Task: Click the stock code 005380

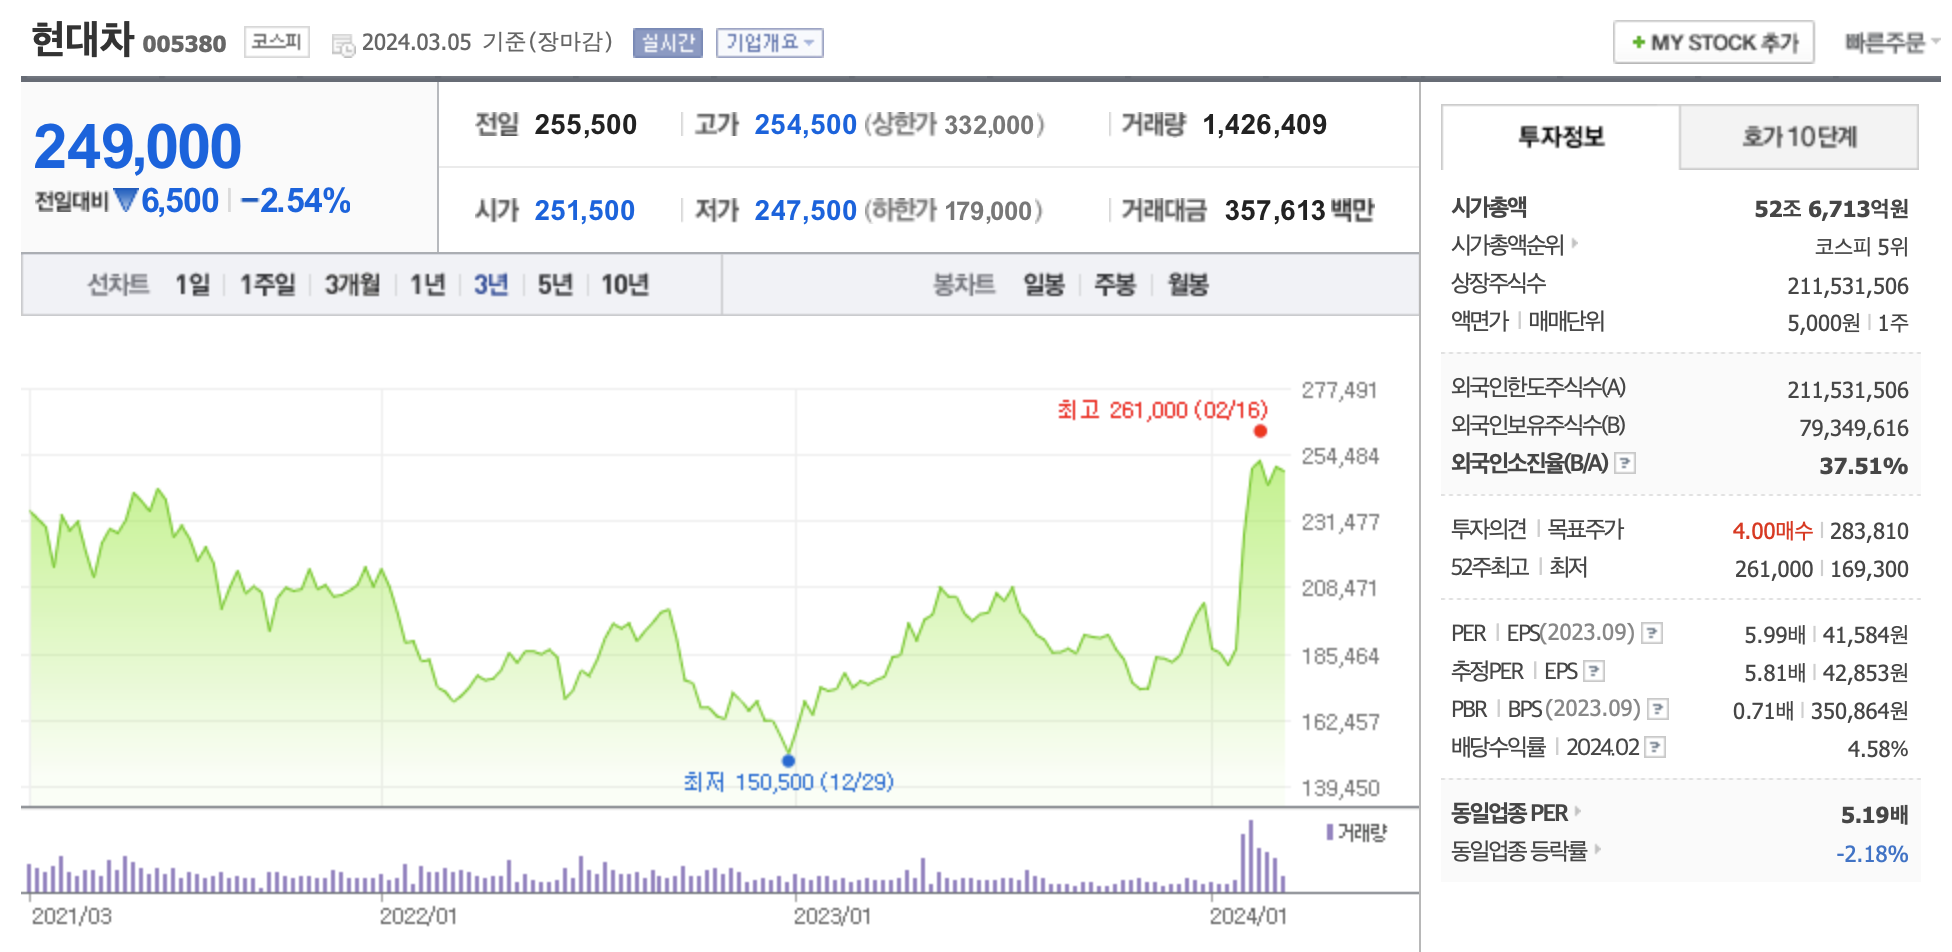Action: [x=184, y=44]
